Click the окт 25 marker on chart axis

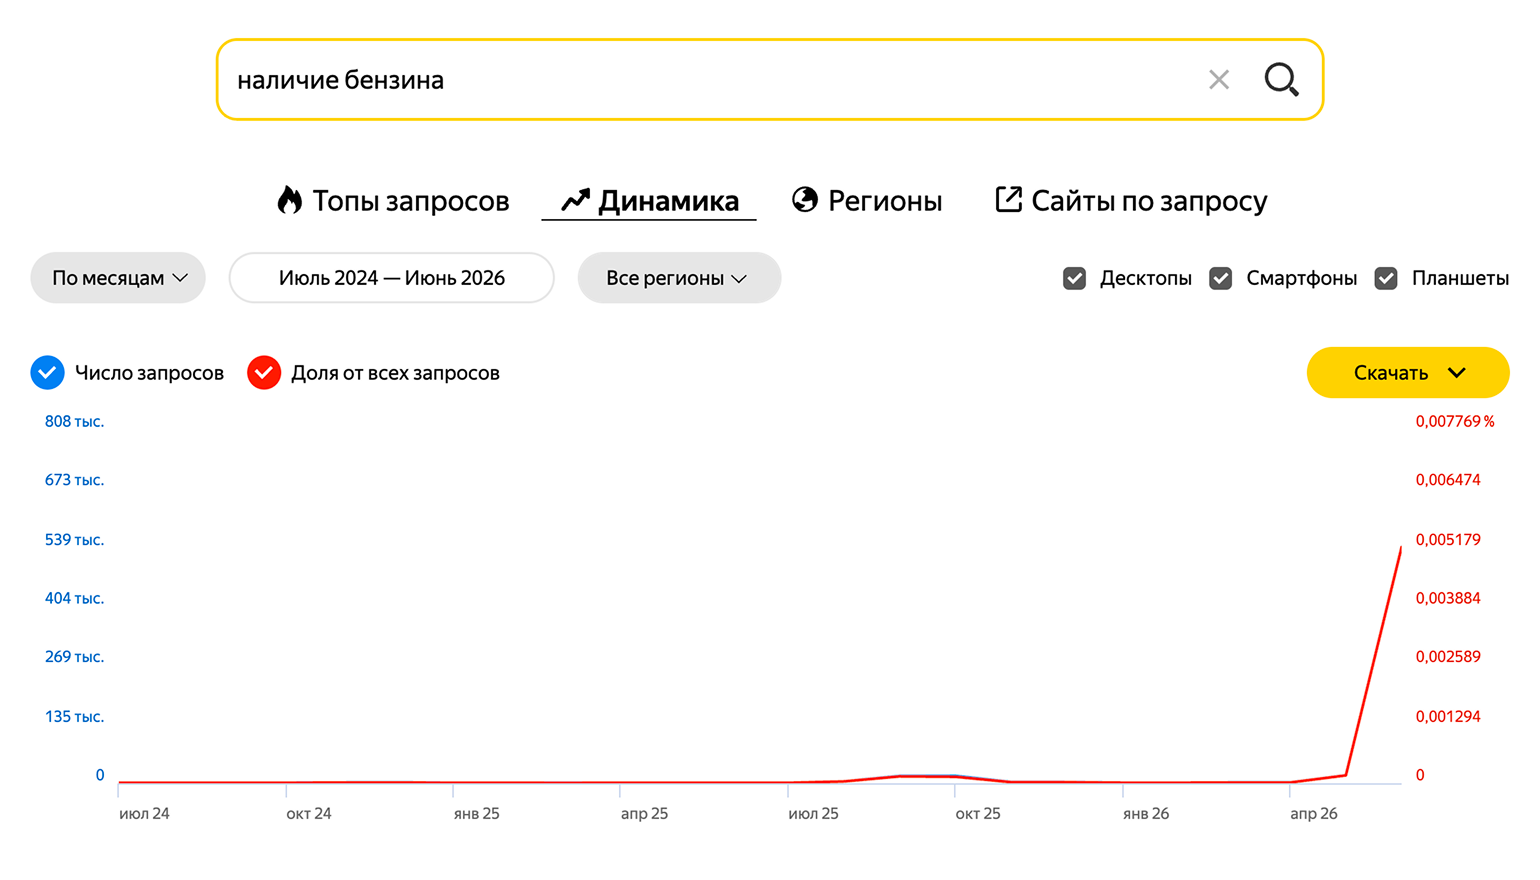pos(978,814)
